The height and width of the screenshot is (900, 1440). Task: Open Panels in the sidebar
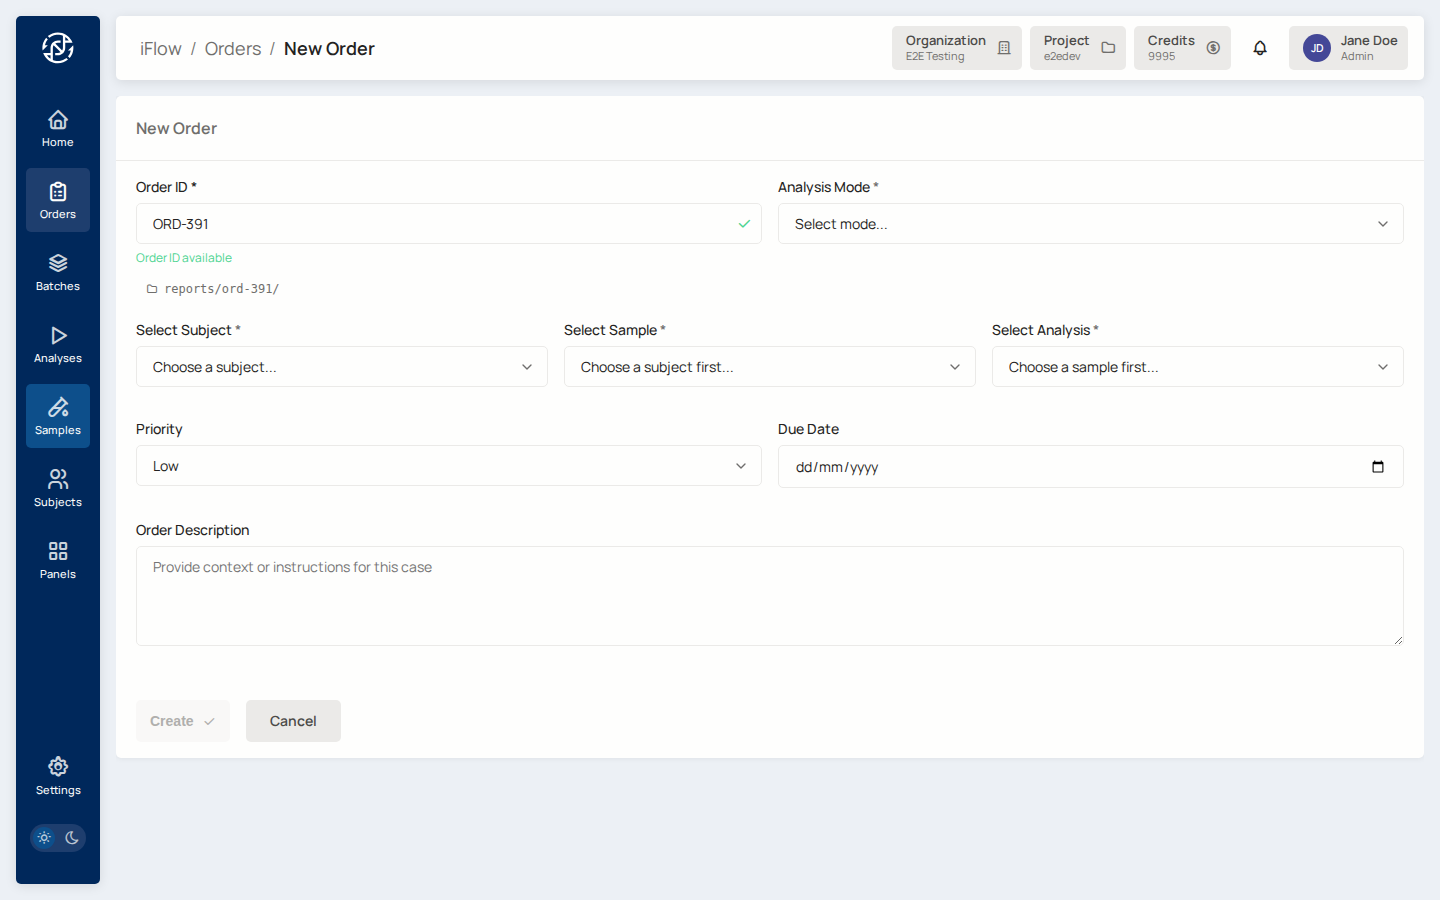(x=58, y=560)
